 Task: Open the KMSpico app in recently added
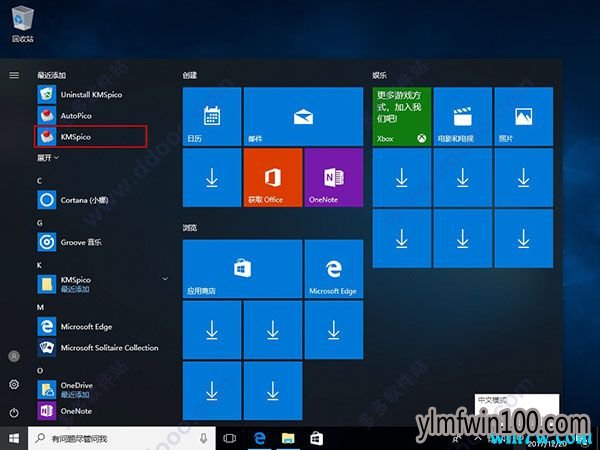90,136
